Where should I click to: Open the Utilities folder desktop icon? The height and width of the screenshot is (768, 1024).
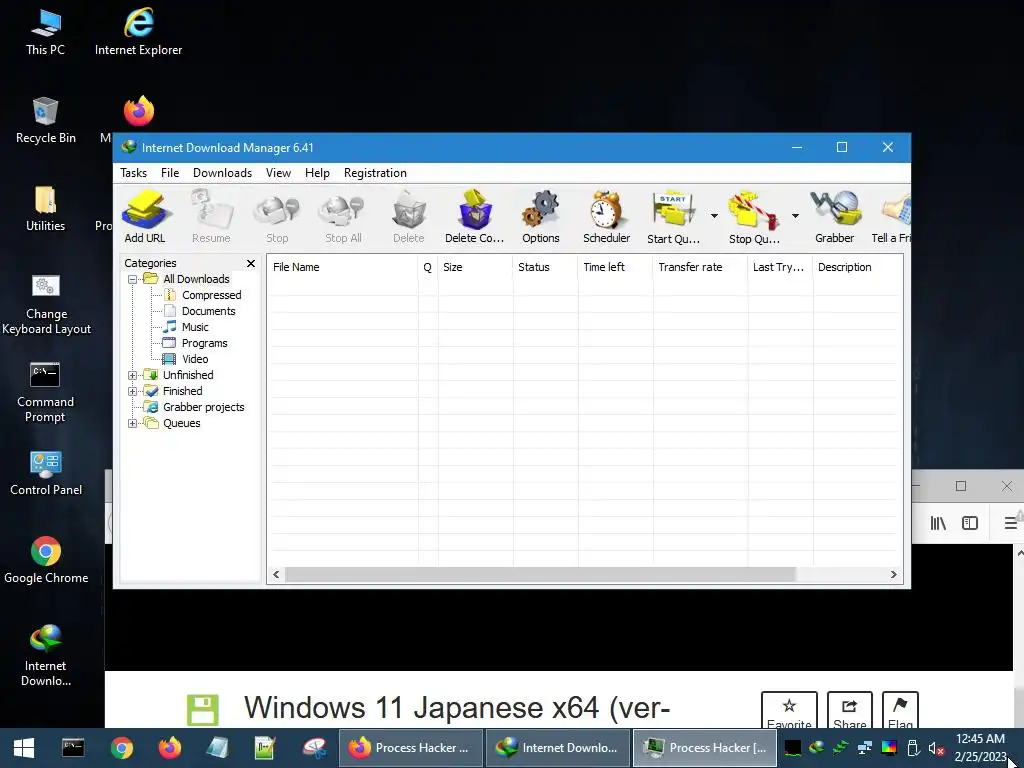pos(45,208)
